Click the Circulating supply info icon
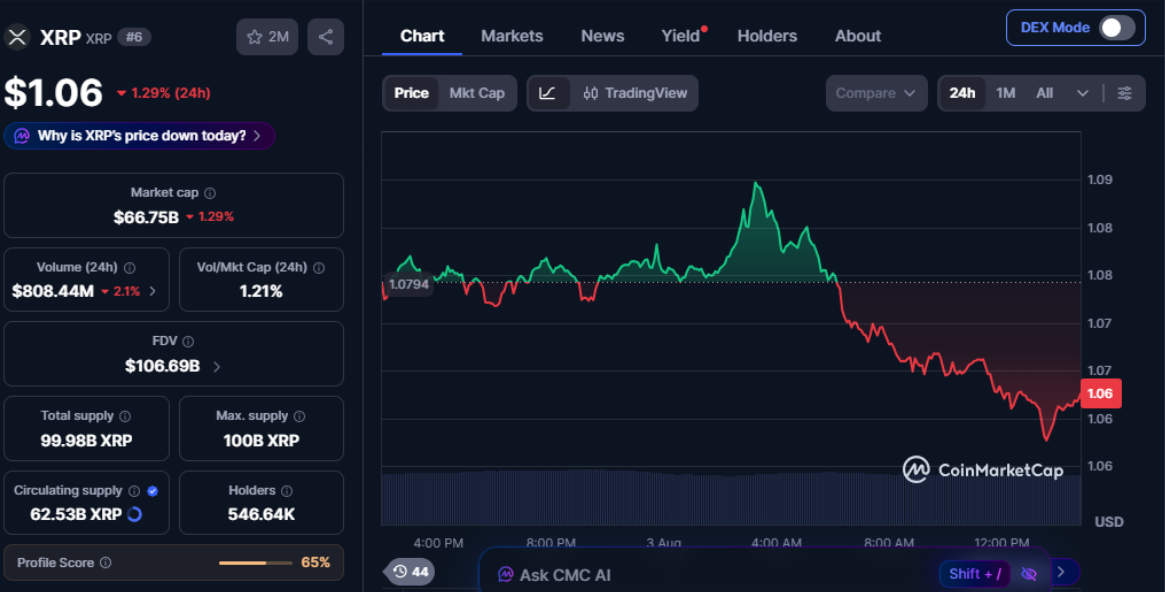The image size is (1165, 592). tap(134, 491)
